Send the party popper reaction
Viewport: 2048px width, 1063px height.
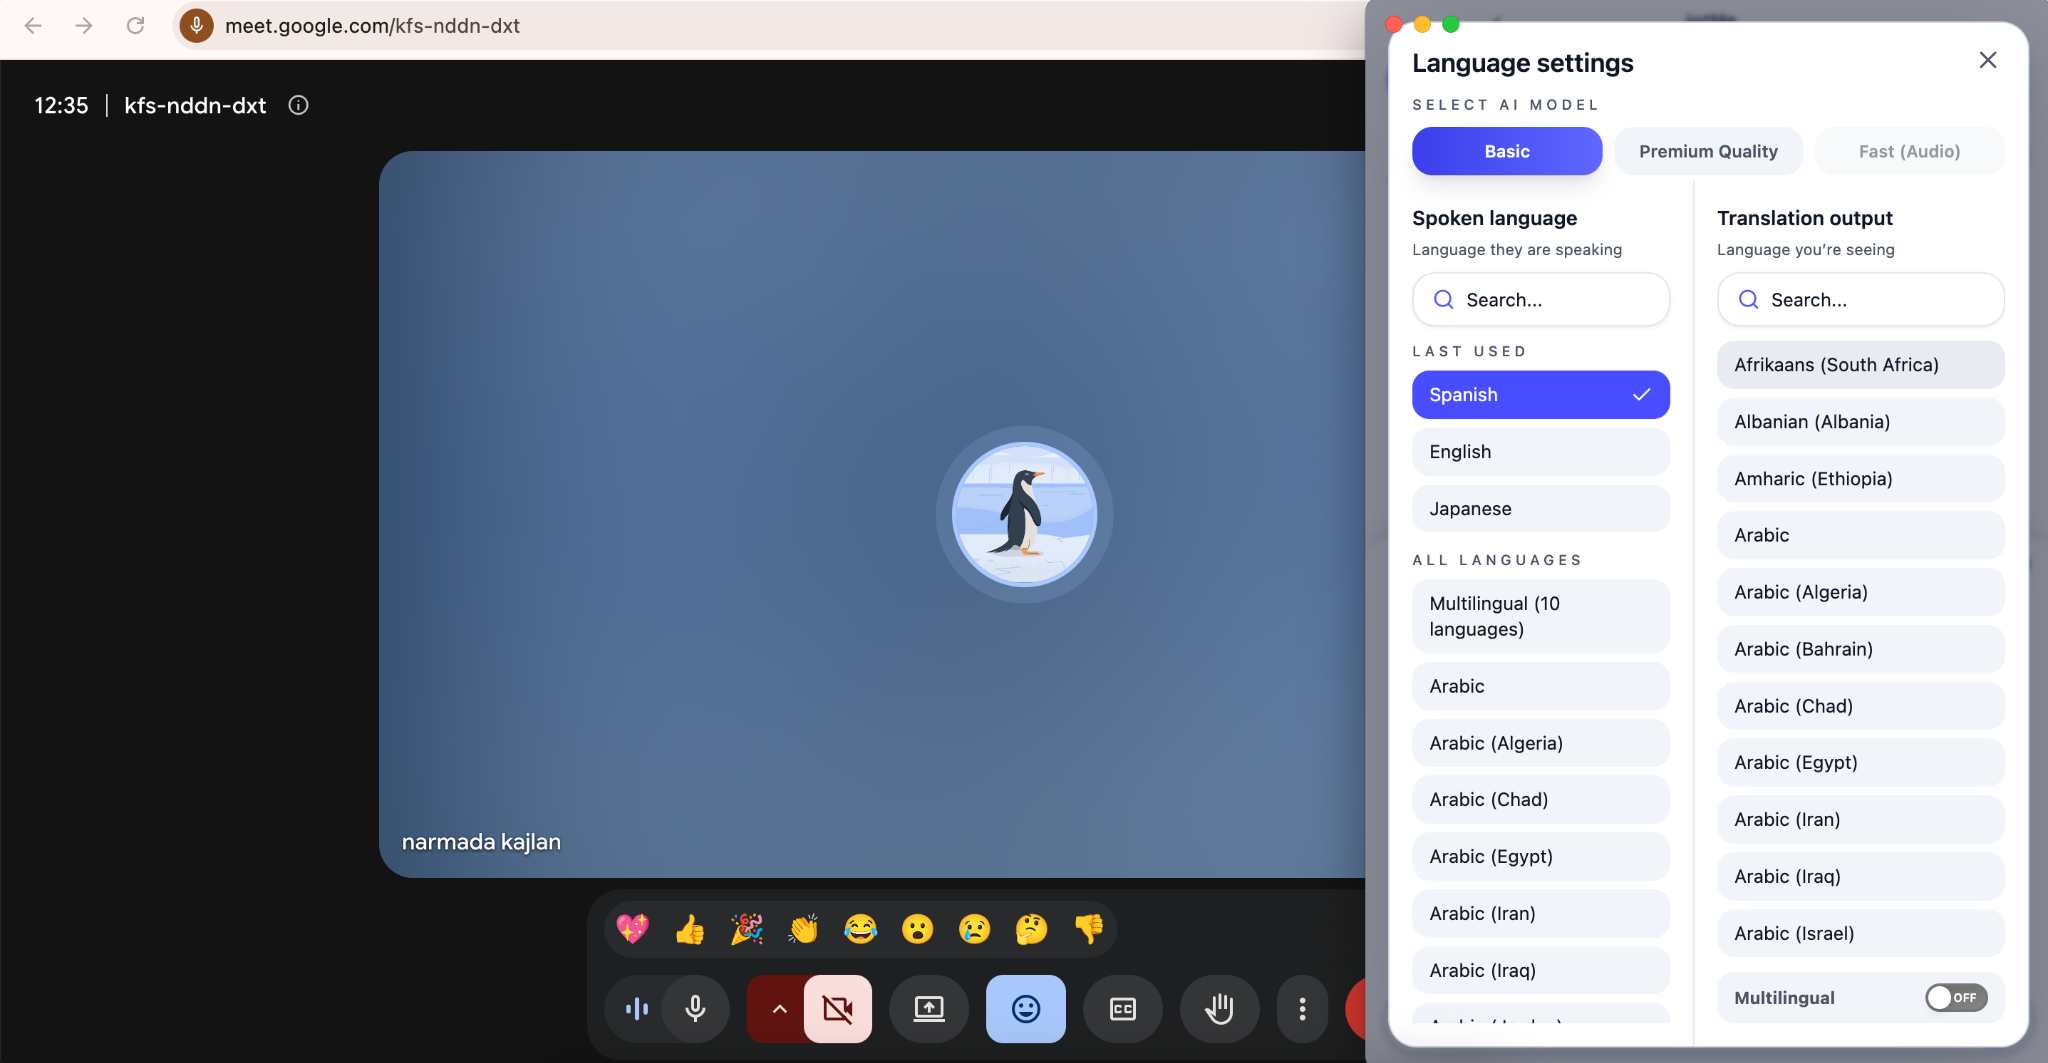747,929
